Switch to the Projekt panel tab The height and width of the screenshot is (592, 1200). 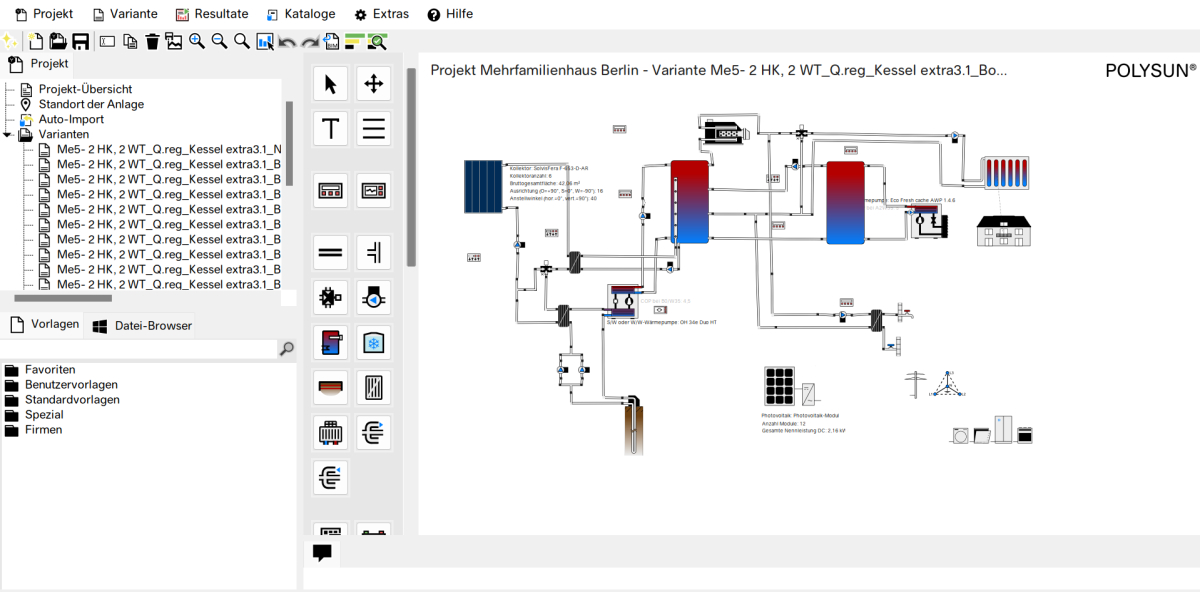39,64
